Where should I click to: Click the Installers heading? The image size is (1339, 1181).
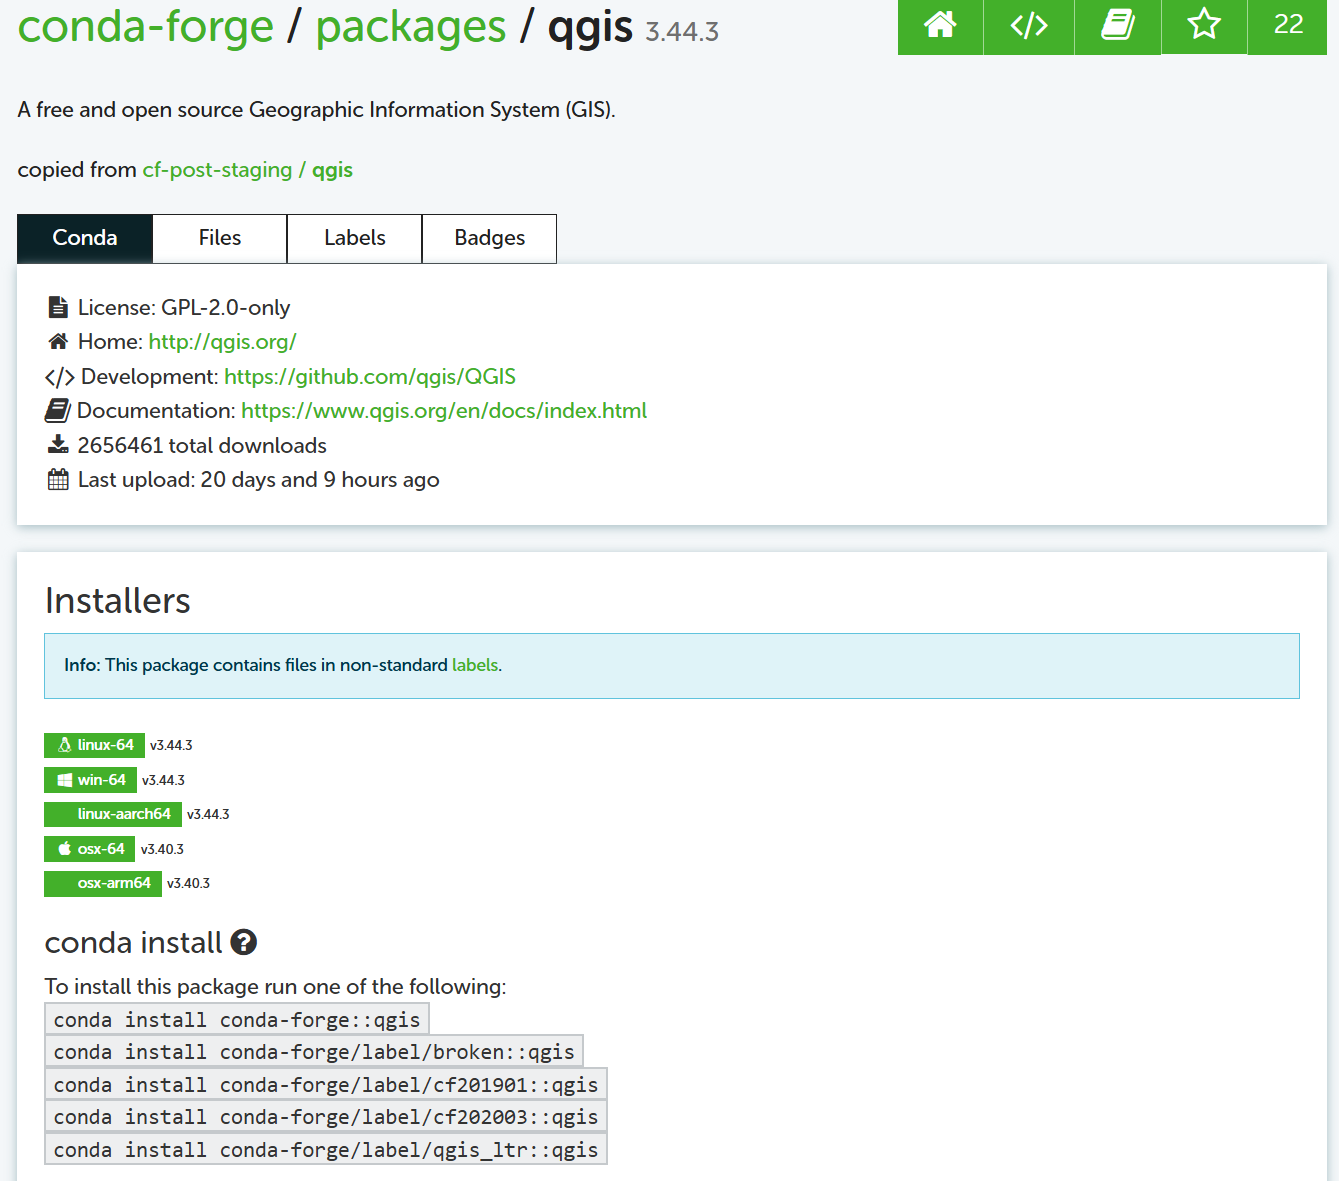(118, 601)
